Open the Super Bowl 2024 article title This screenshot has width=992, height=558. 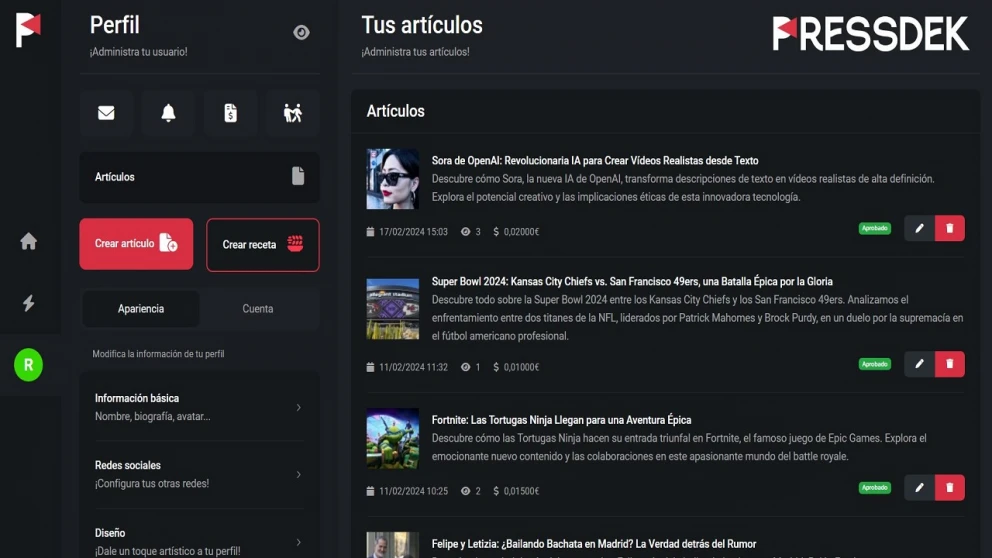[632, 282]
